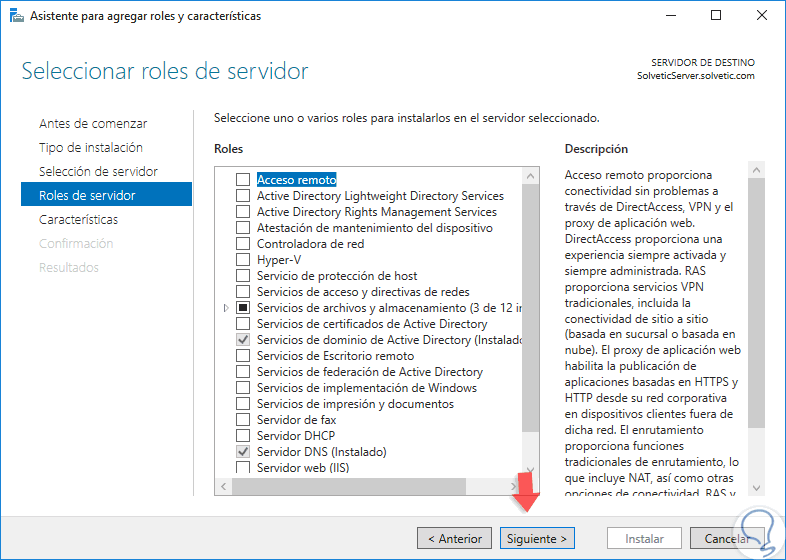The width and height of the screenshot is (786, 560).
Task: Check the Acceso remoto role checkbox
Action: [243, 179]
